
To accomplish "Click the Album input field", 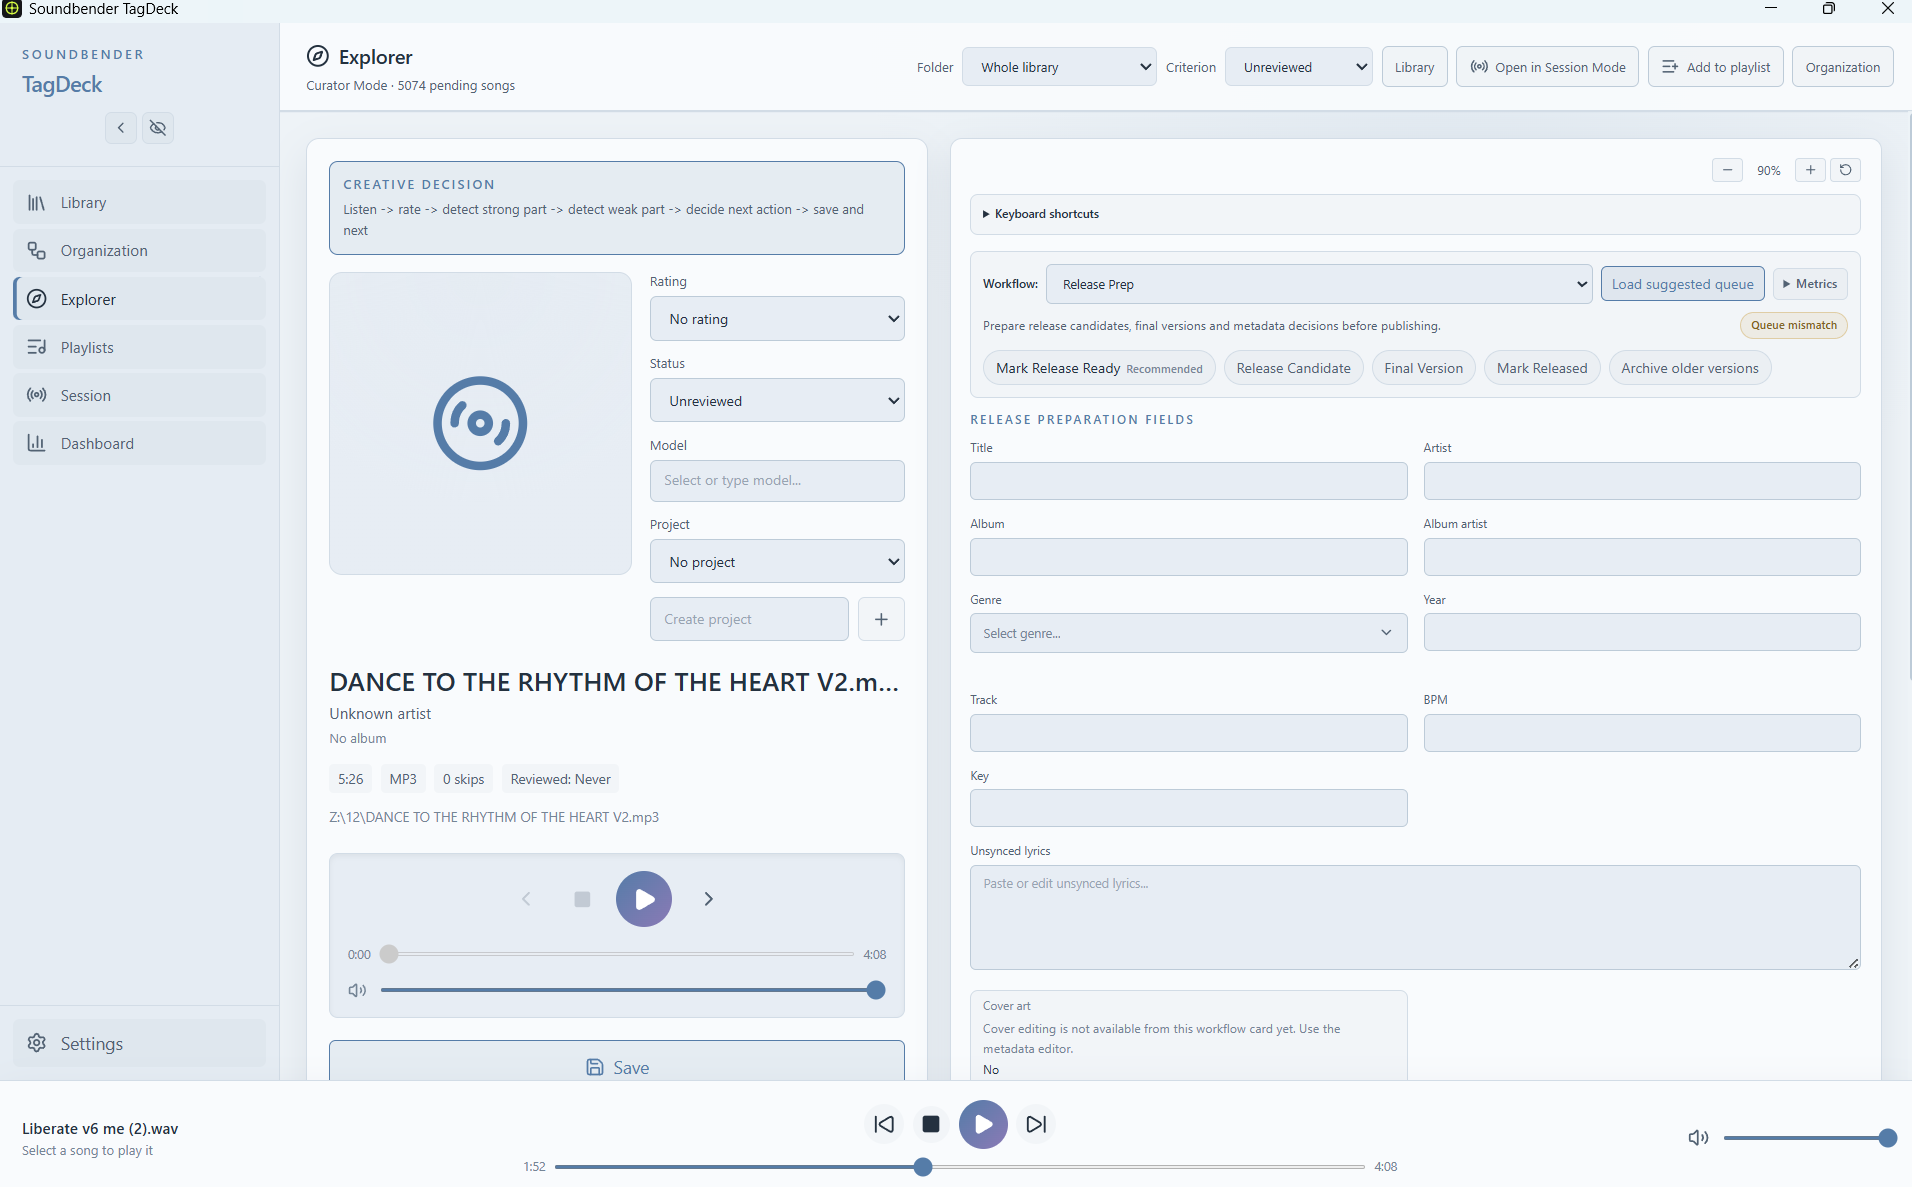I will click(1188, 557).
